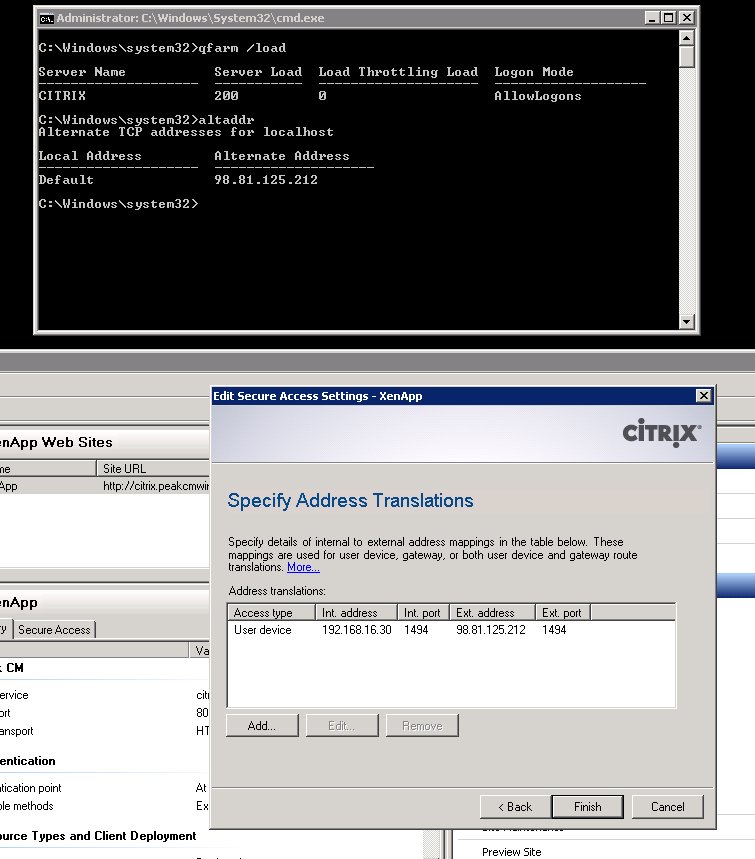Click Int. address column header
The height and width of the screenshot is (859, 755).
click(x=357, y=612)
